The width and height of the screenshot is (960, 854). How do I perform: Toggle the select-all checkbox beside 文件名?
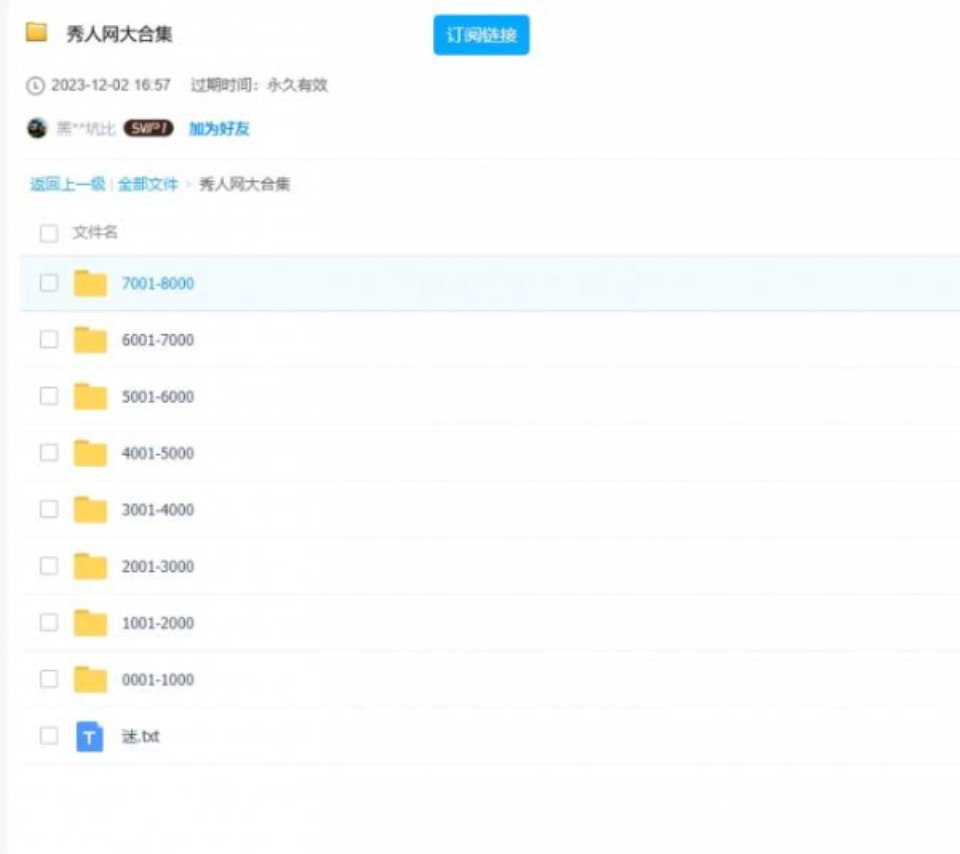(x=49, y=233)
